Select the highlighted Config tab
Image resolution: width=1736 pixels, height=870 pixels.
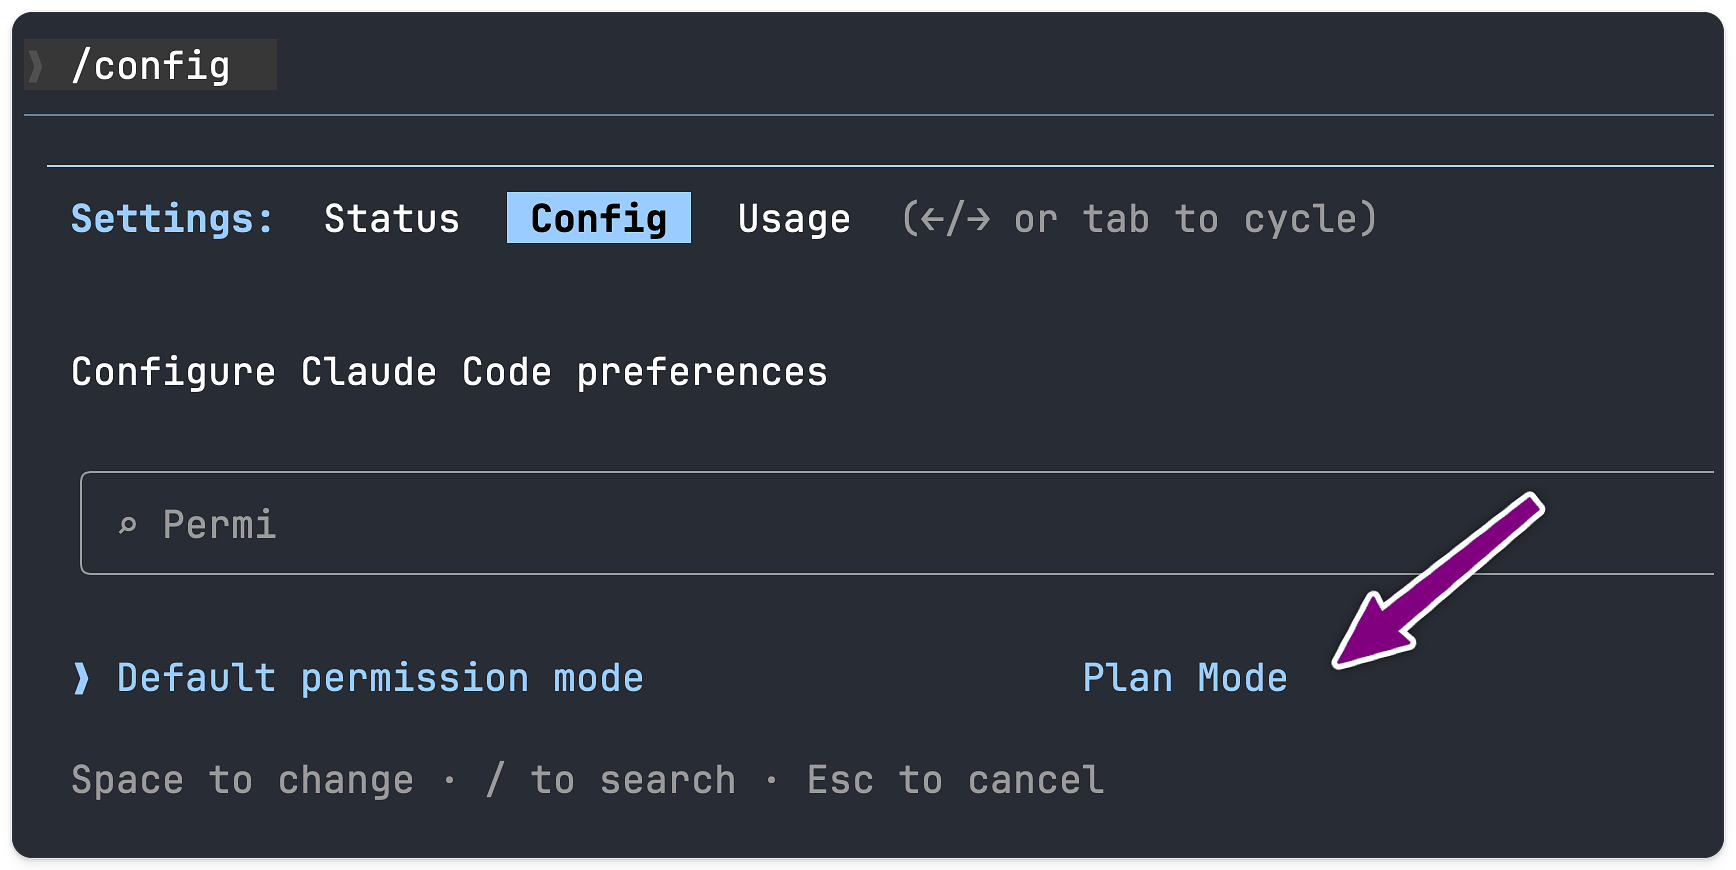point(598,219)
